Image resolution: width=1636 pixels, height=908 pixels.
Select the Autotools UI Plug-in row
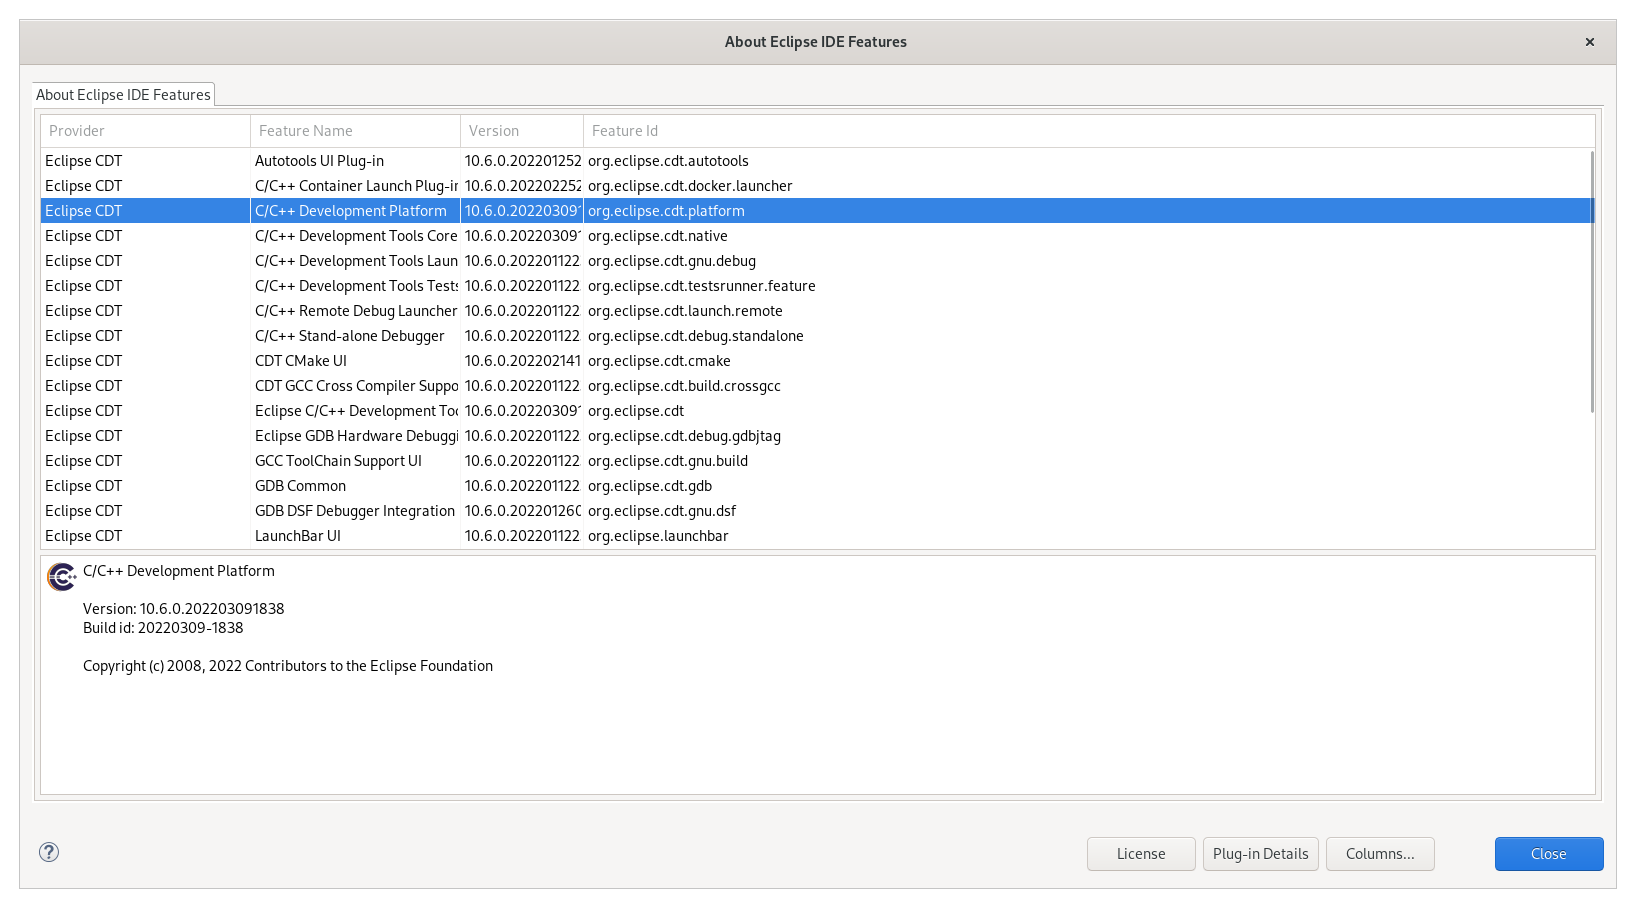click(319, 161)
